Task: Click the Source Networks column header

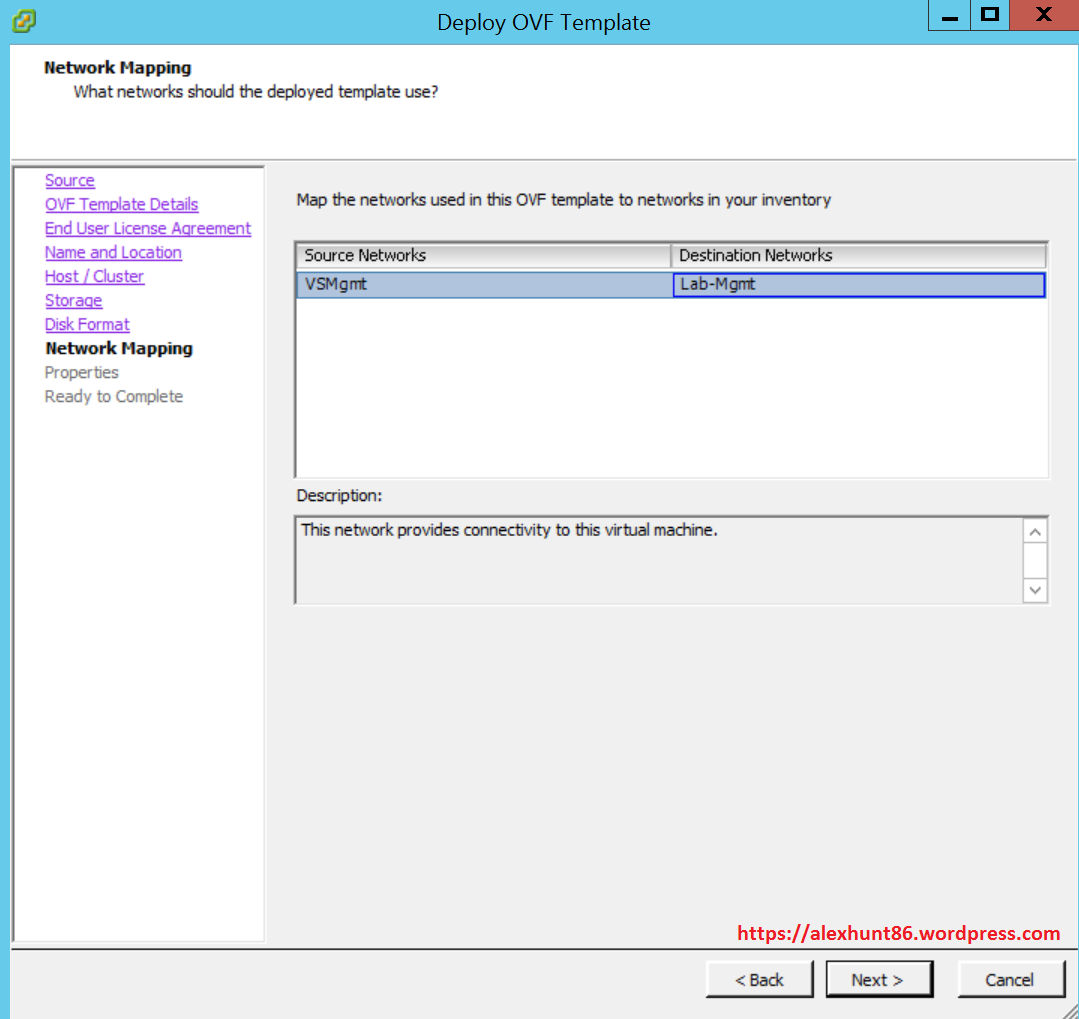Action: 484,256
